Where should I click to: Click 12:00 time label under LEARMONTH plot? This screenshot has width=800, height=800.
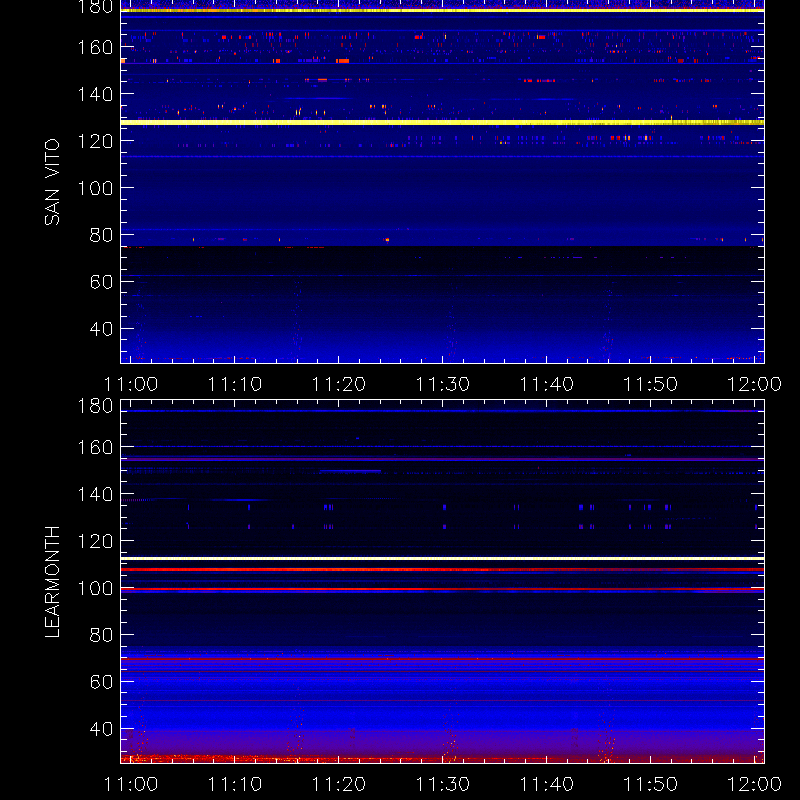coord(755,784)
